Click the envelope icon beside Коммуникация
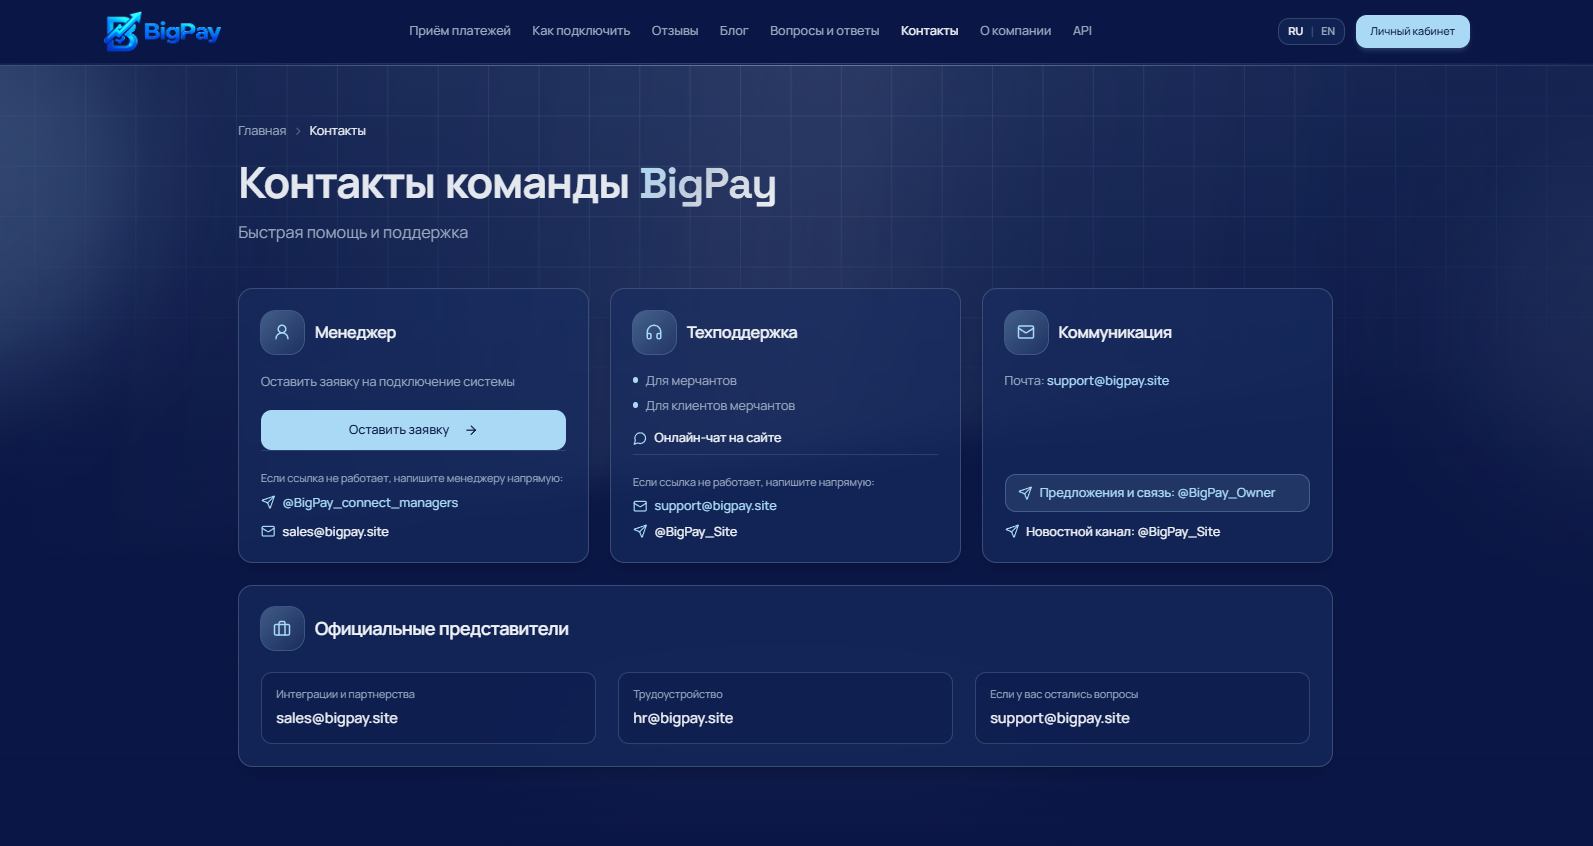The width and height of the screenshot is (1593, 846). point(1026,332)
